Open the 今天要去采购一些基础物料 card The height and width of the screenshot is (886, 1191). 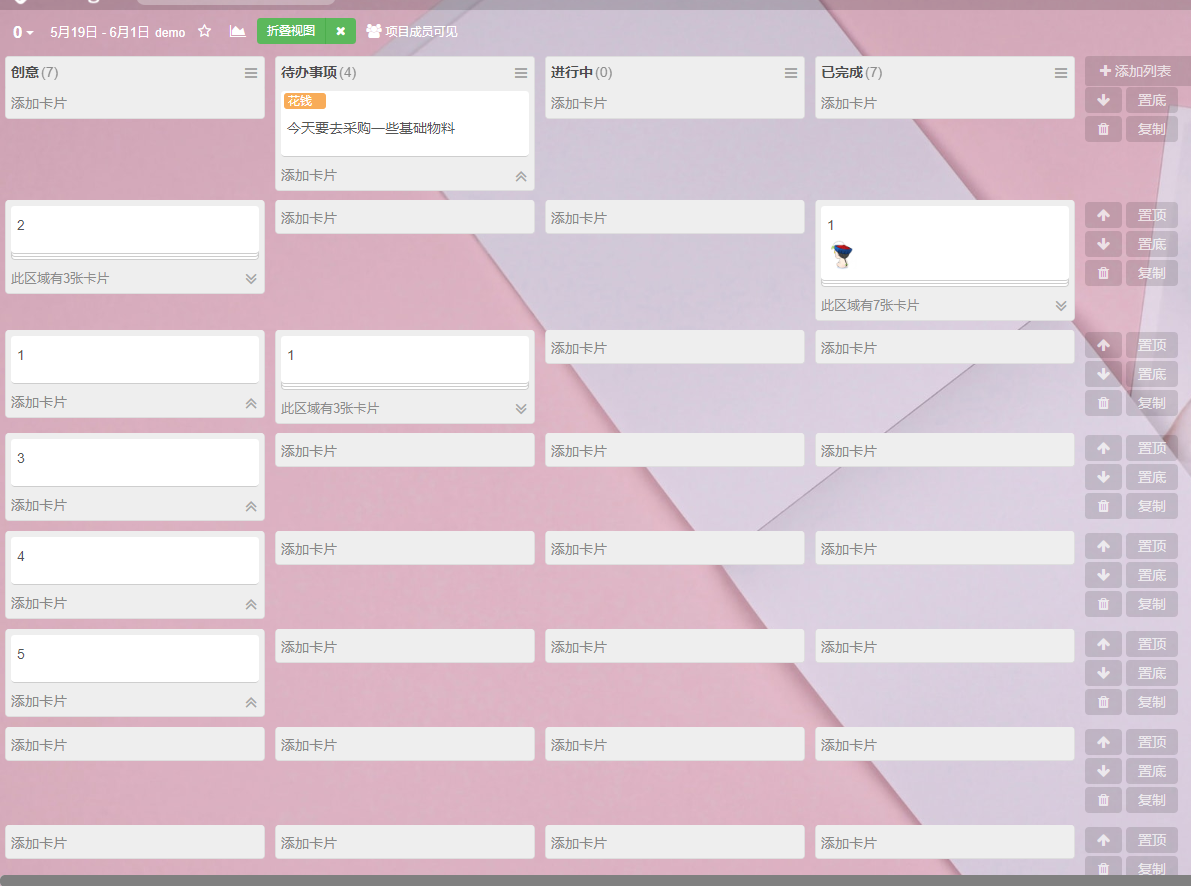(x=404, y=124)
